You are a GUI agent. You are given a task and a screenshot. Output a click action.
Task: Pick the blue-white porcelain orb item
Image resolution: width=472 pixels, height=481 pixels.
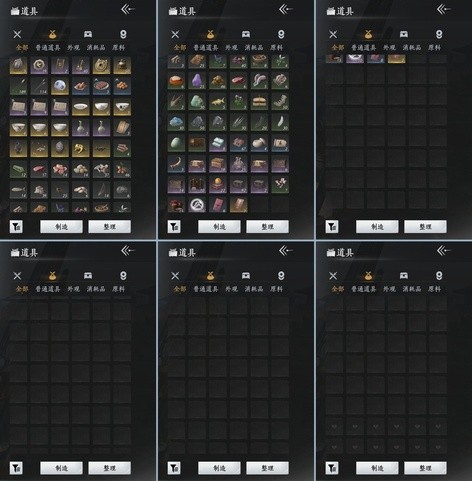click(60, 86)
